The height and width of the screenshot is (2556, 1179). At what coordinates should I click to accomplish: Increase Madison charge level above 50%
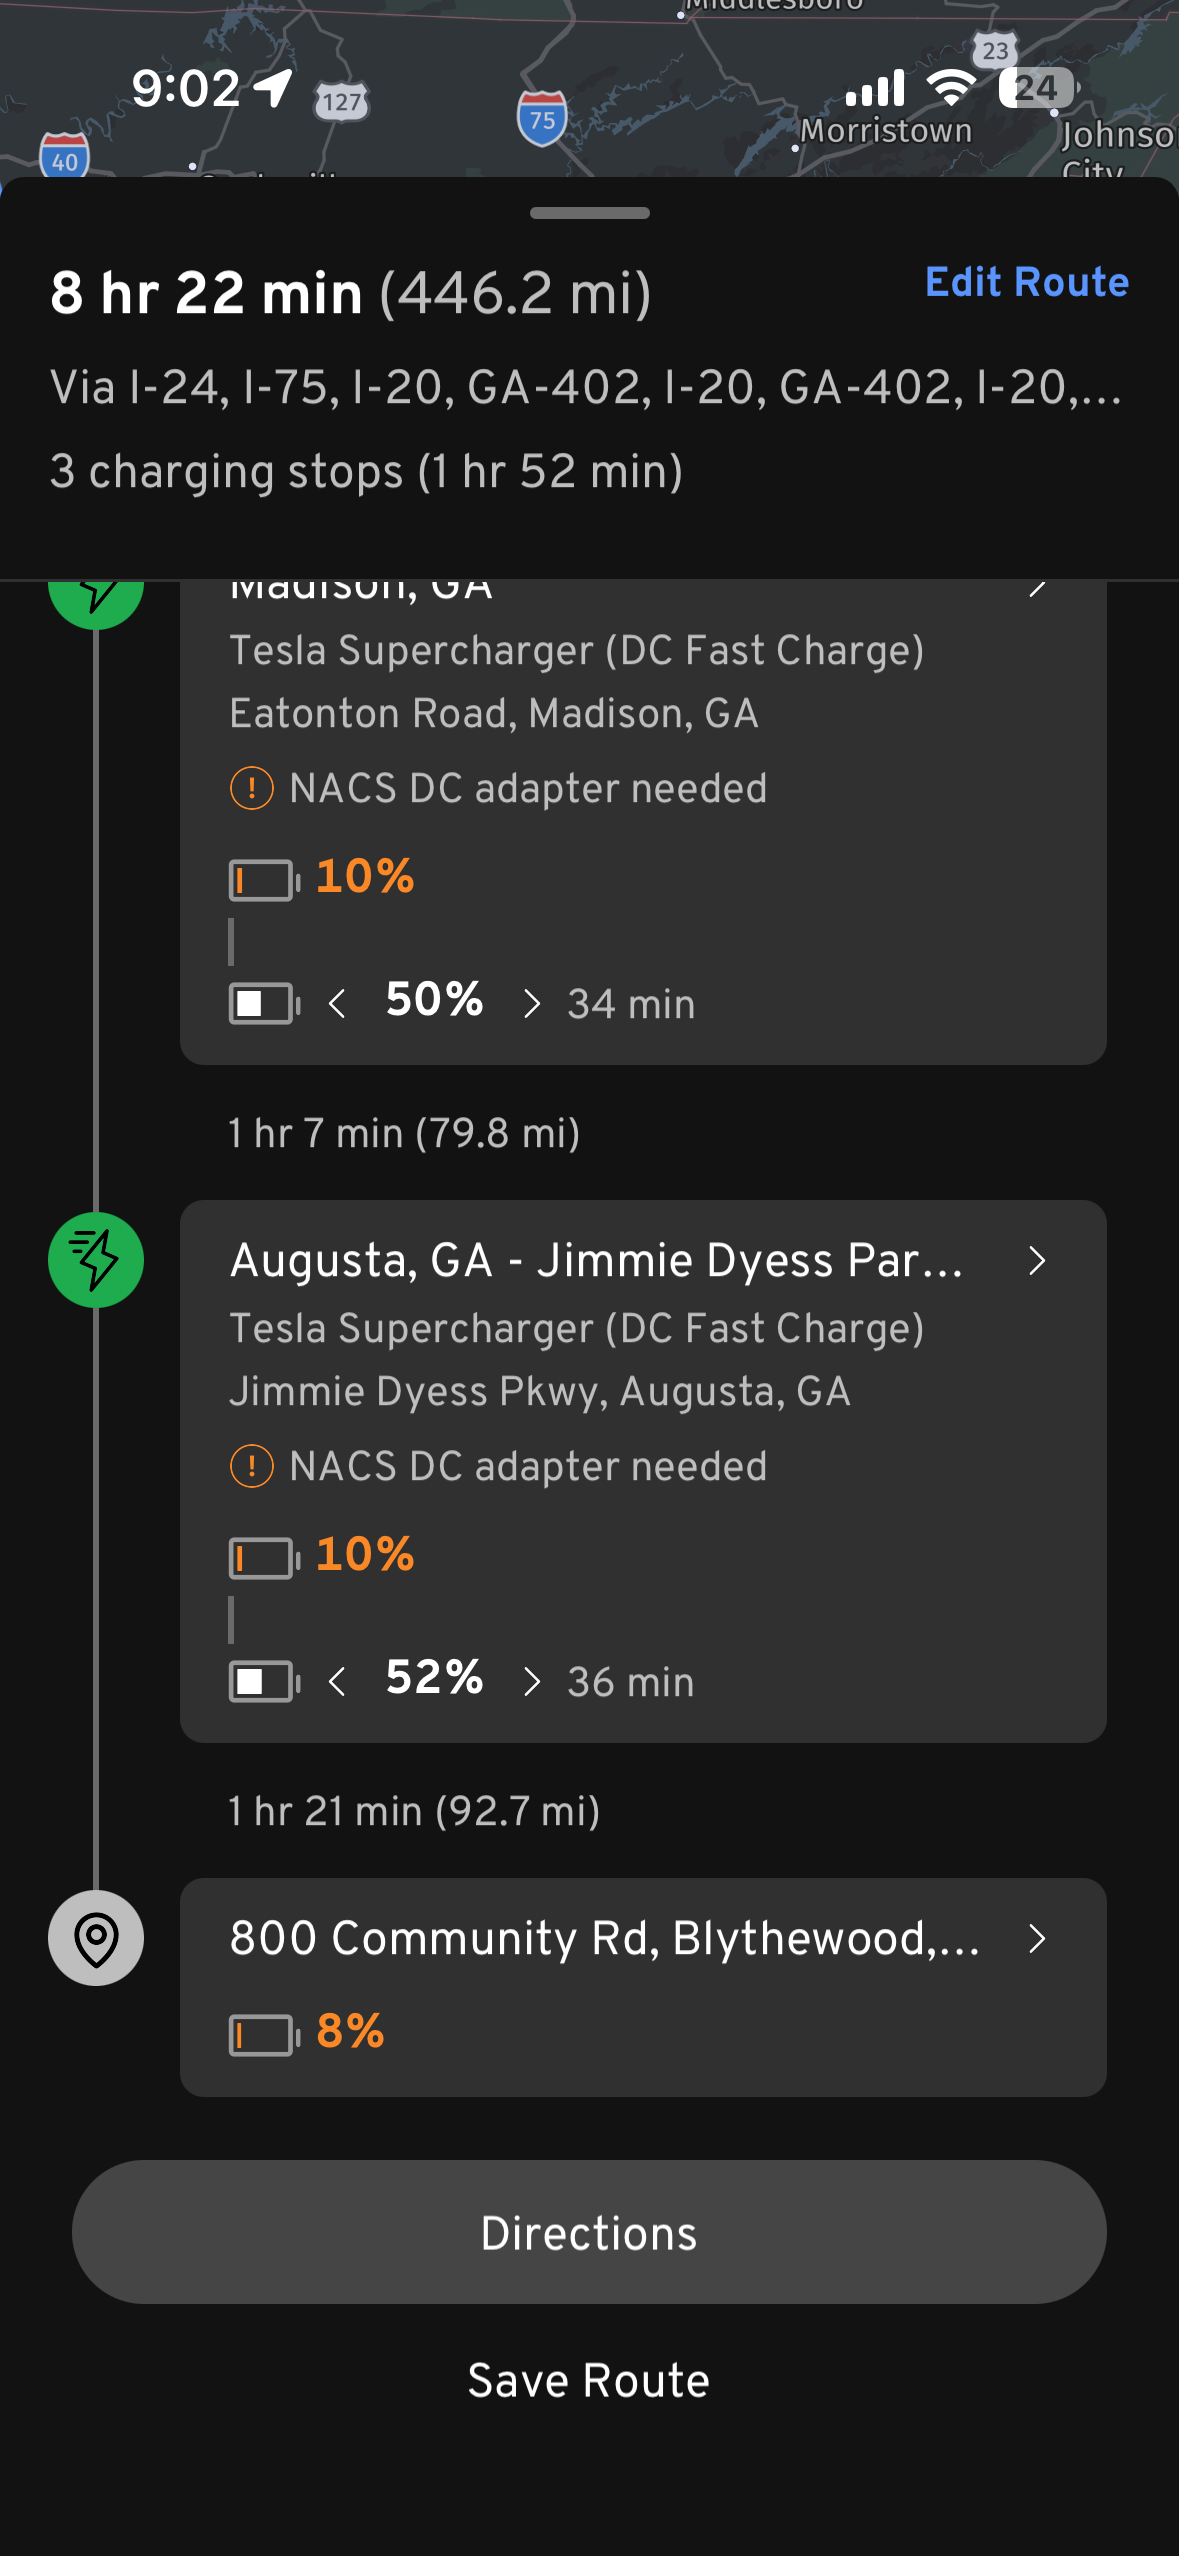531,1003
